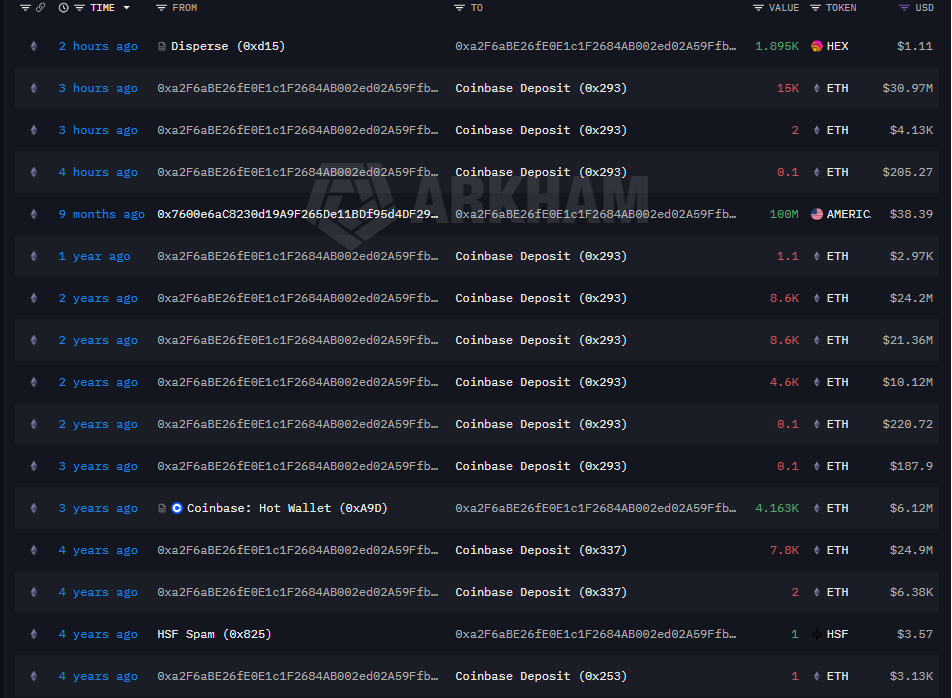Image resolution: width=952 pixels, height=698 pixels.
Task: Open the TO column filter
Action: click(x=460, y=8)
